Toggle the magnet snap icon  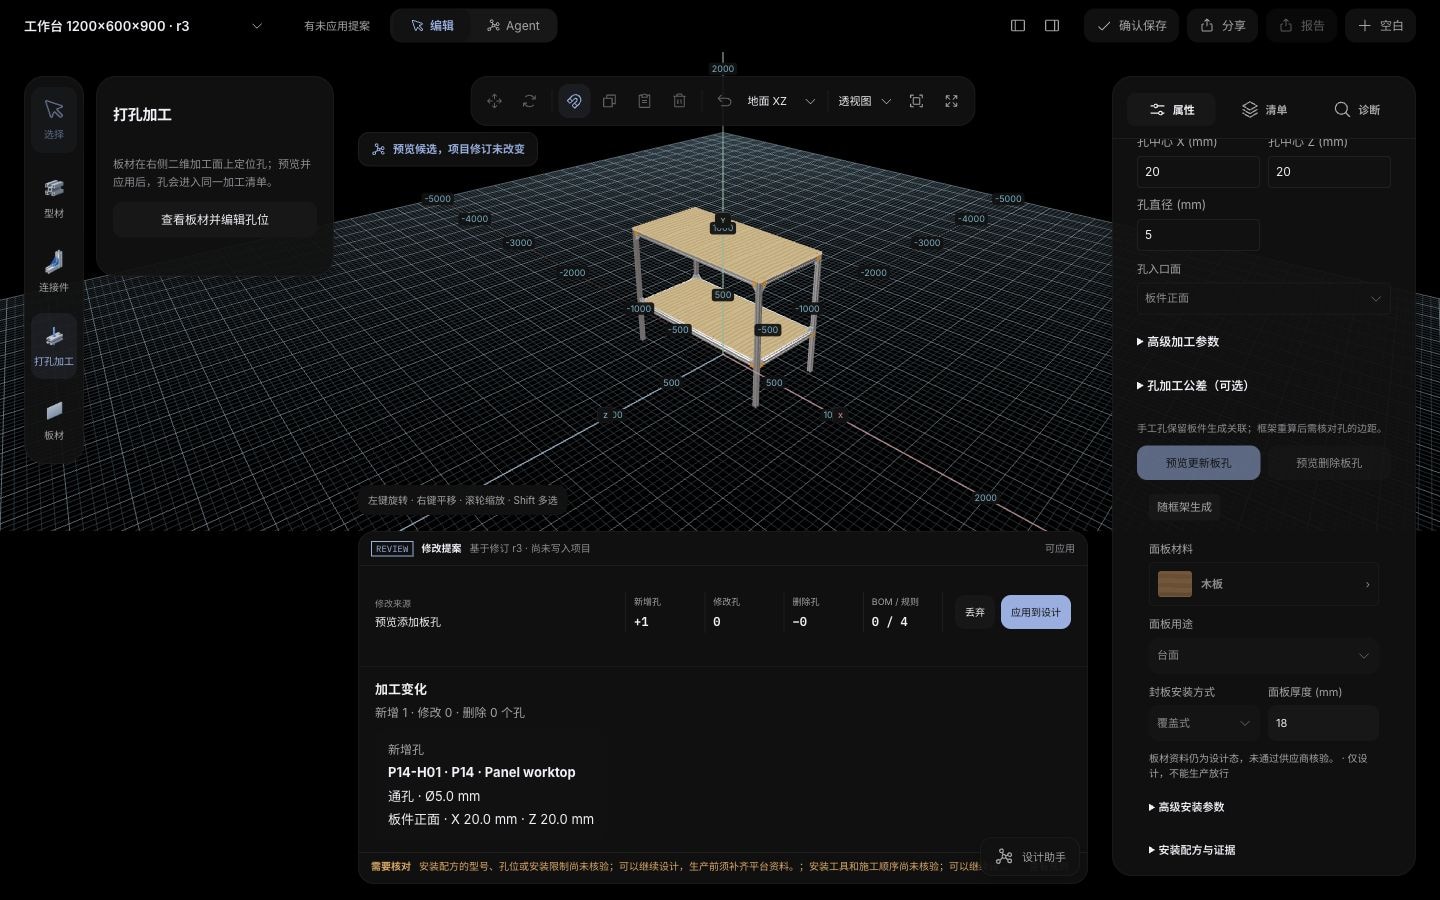point(574,101)
